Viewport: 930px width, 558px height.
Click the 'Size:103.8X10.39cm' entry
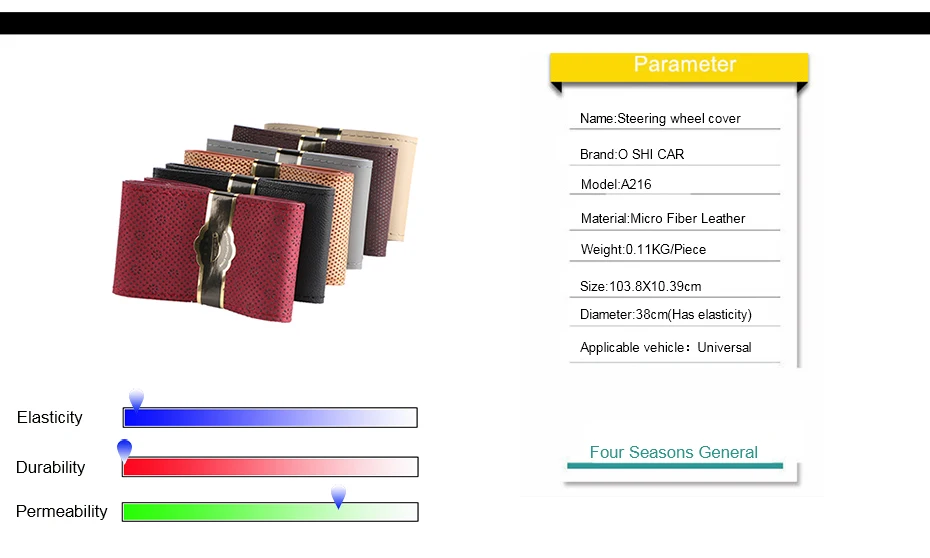pos(641,286)
